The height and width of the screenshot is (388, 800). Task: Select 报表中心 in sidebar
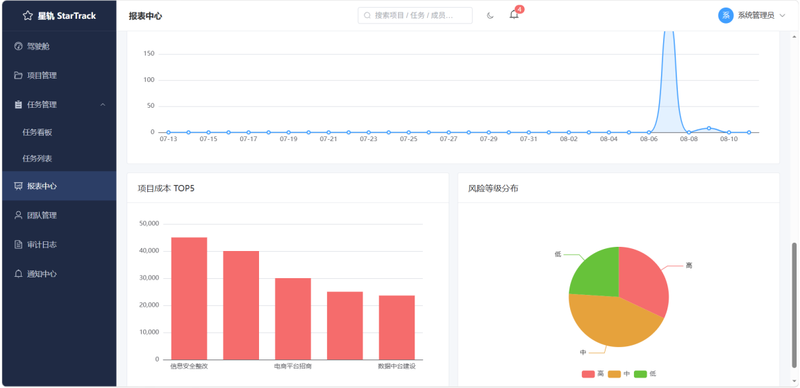59,186
